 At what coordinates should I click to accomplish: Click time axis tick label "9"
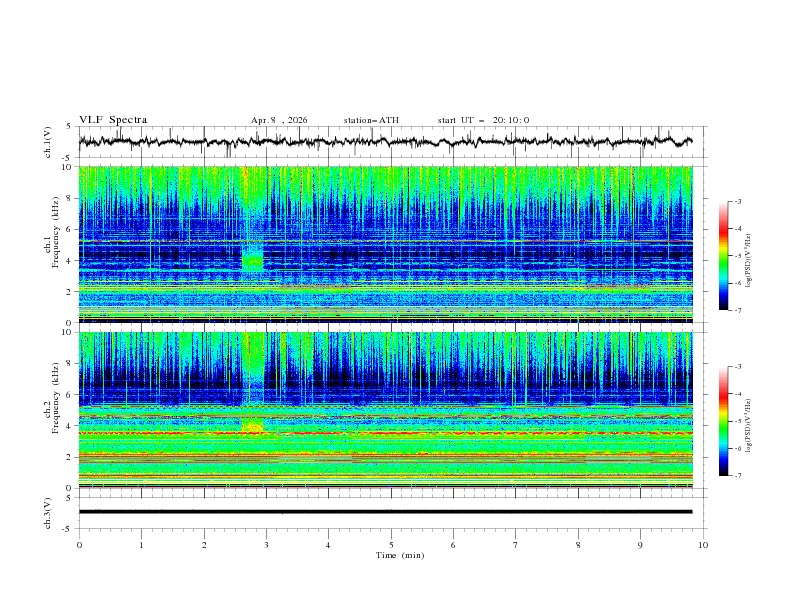click(640, 545)
